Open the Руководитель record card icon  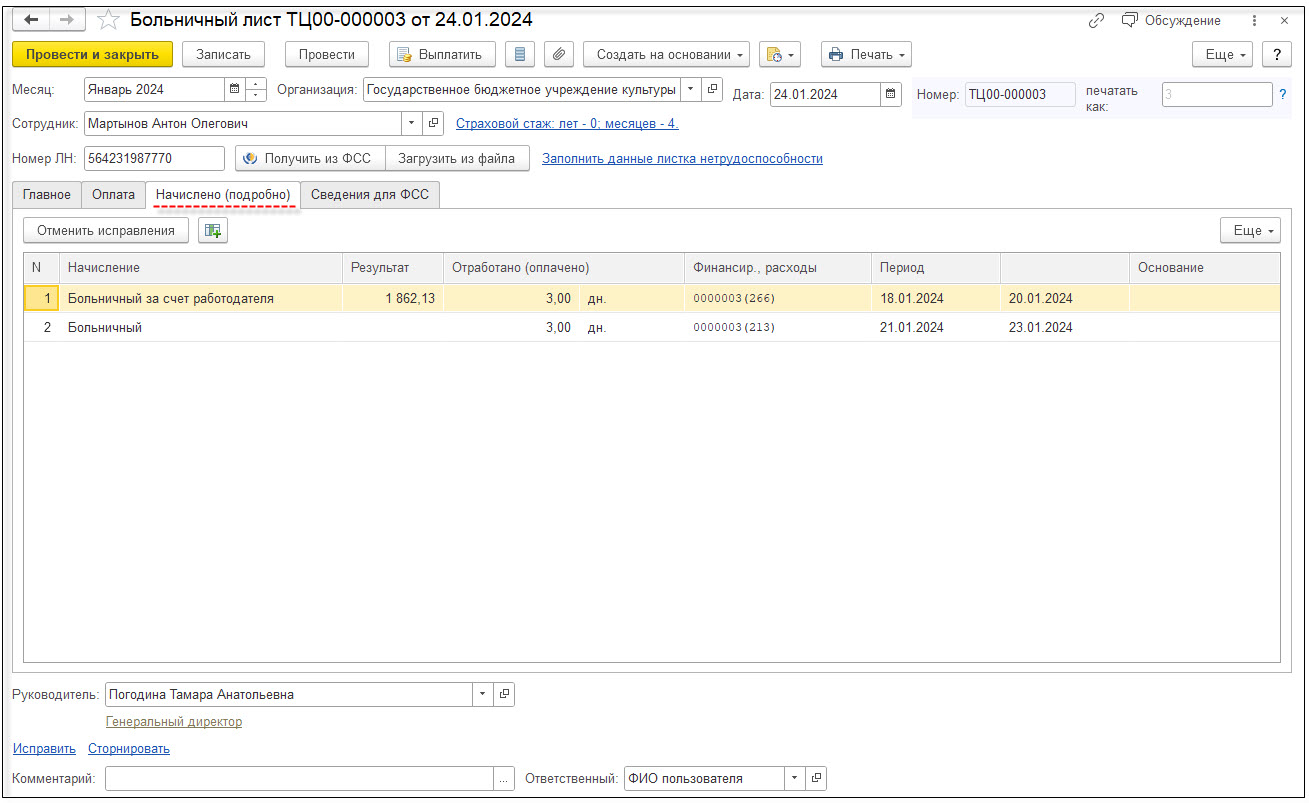504,694
